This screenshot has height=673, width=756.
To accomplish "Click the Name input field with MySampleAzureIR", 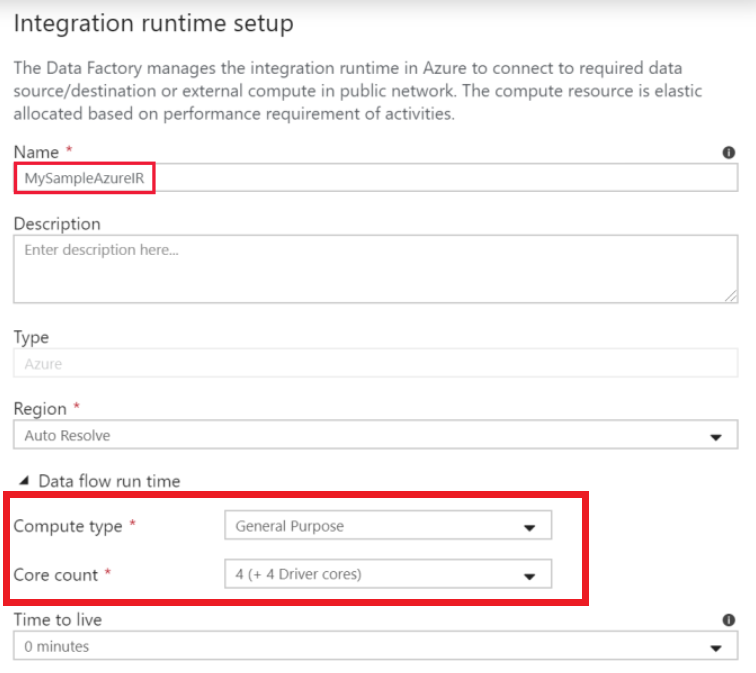I will (x=376, y=178).
